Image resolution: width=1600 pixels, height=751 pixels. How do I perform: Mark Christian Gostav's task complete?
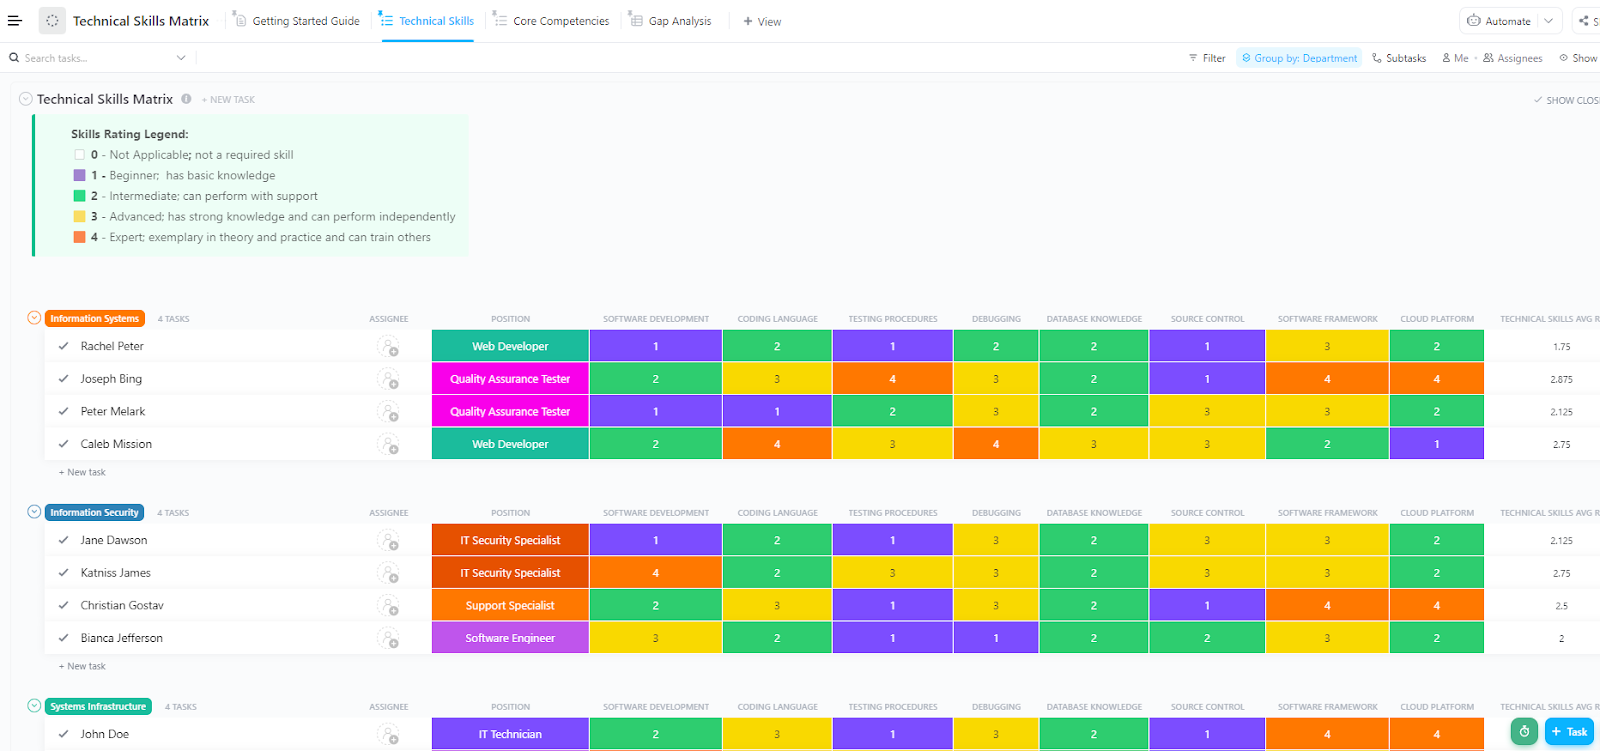coord(63,605)
